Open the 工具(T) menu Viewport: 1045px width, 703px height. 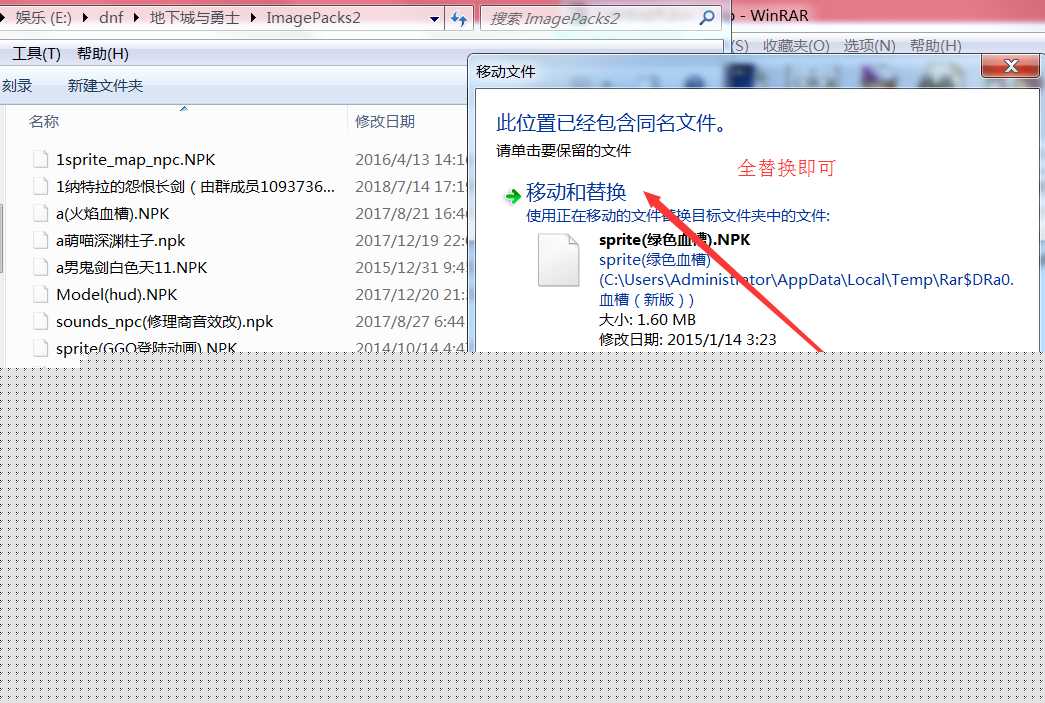pos(37,54)
